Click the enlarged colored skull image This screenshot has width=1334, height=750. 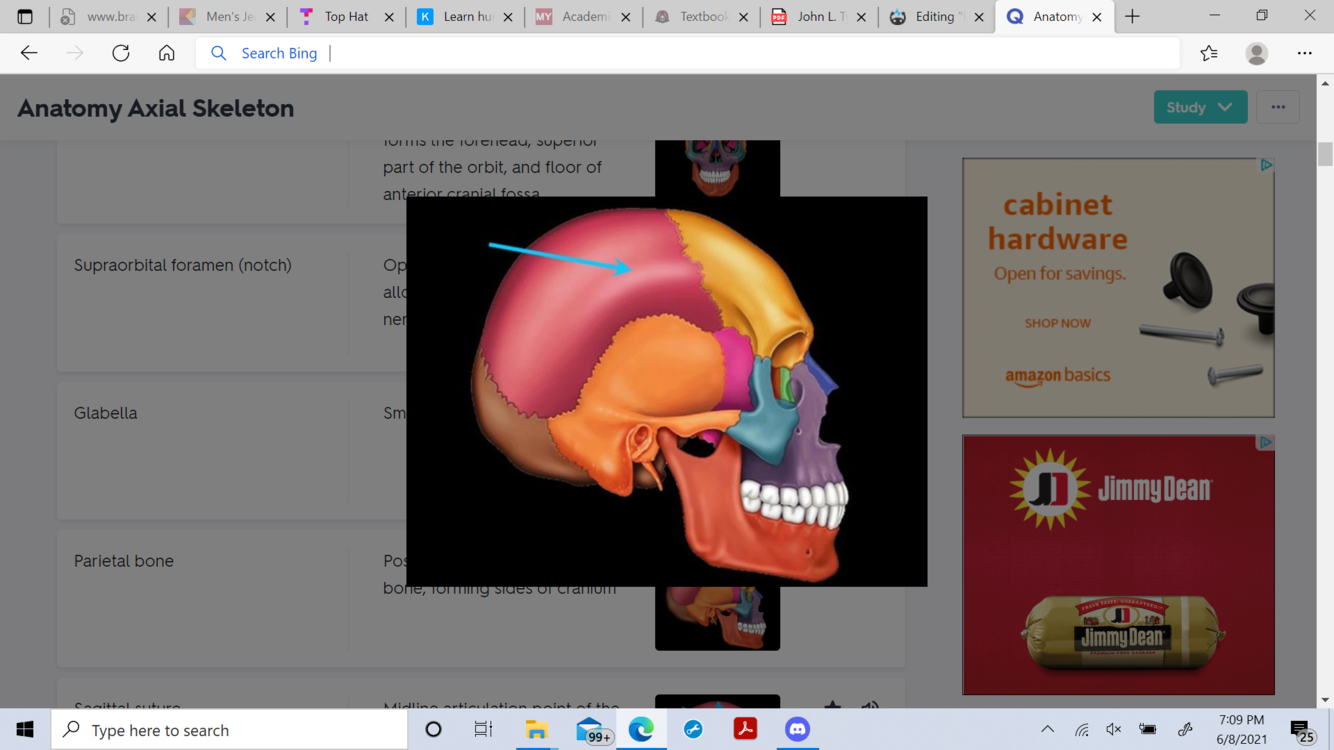(x=667, y=391)
